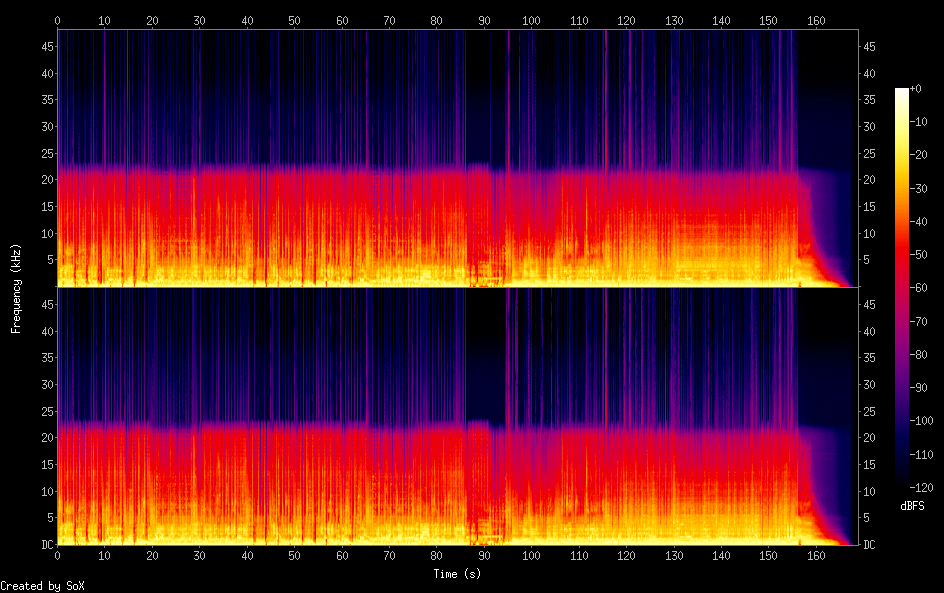The height and width of the screenshot is (593, 944).
Task: Click the "-20" value on the color scale
Action: coord(918,155)
